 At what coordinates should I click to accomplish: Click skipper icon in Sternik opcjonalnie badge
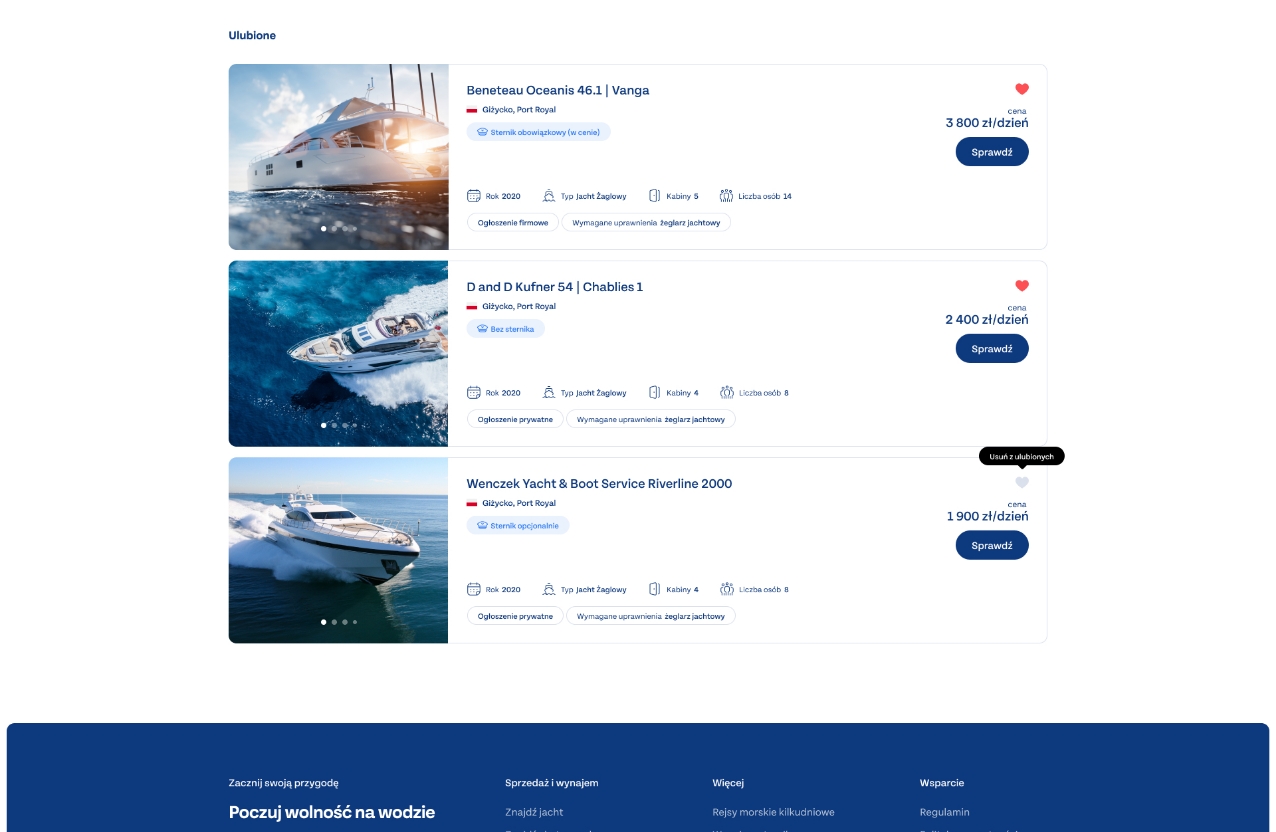click(482, 525)
